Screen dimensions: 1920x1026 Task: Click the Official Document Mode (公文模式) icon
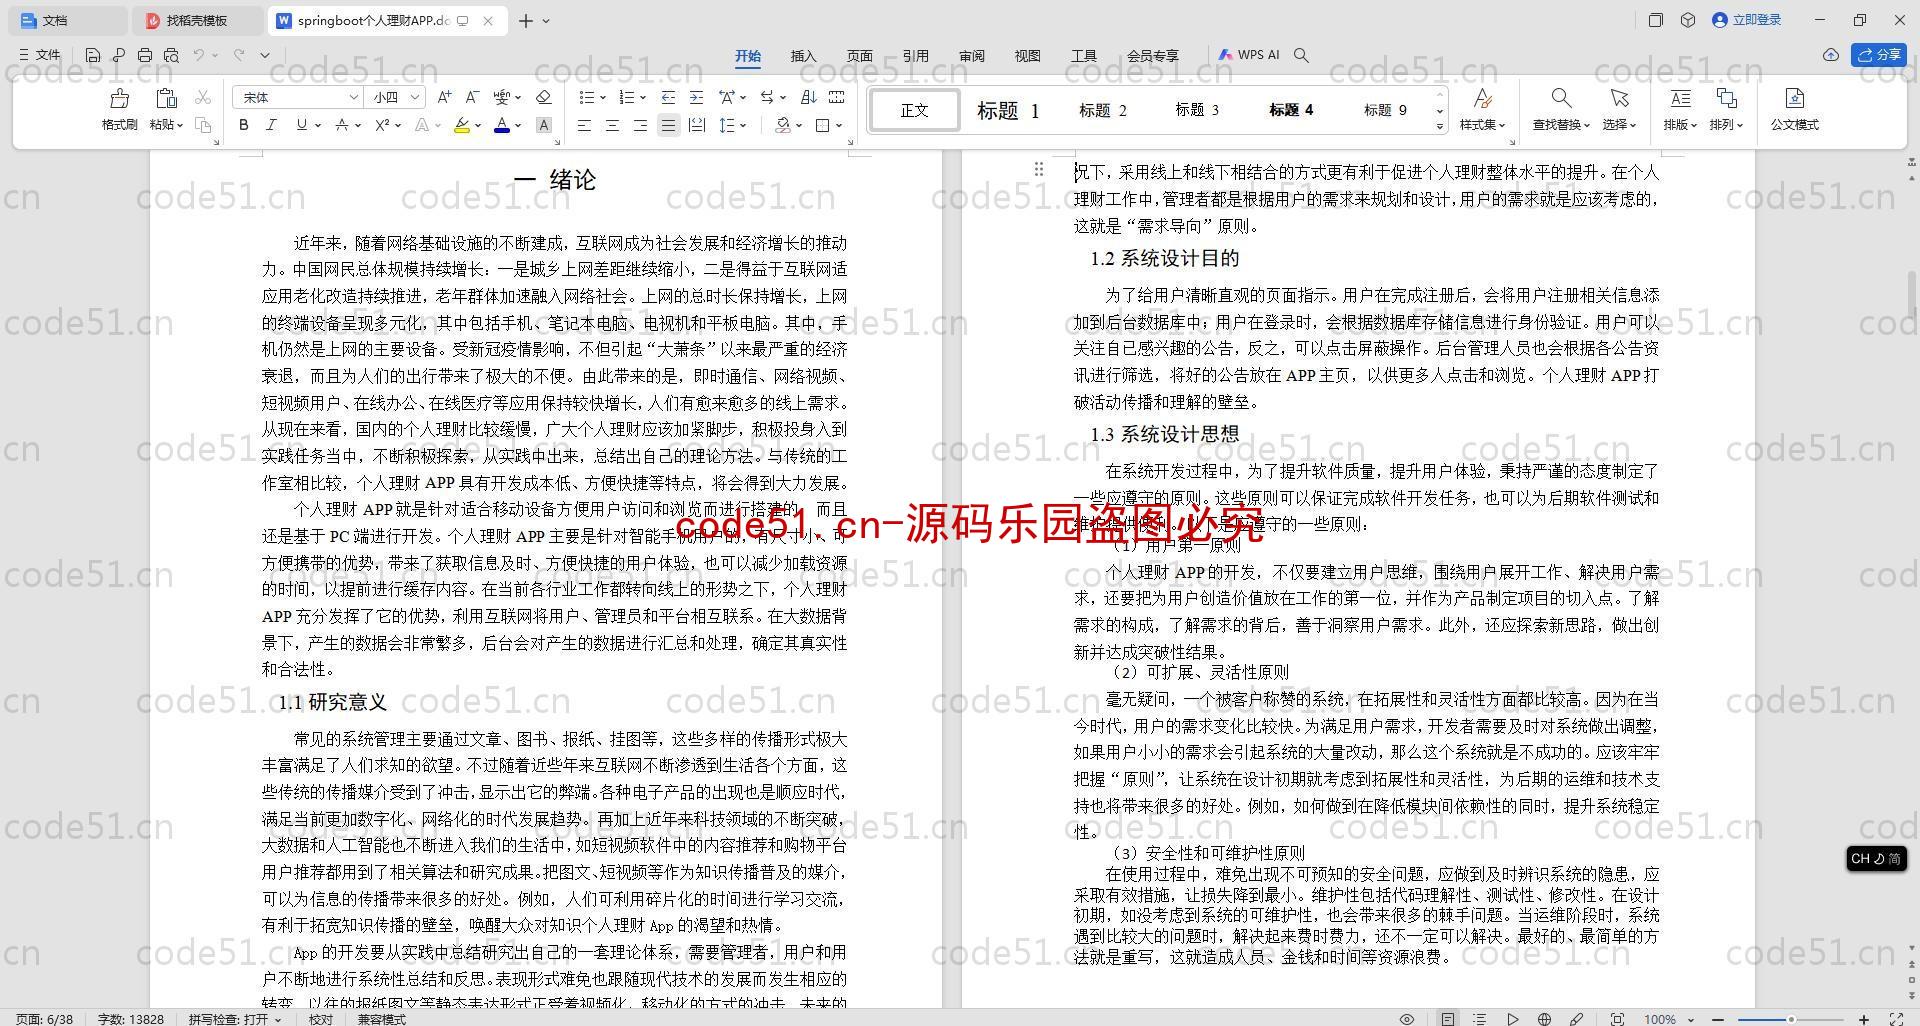(1795, 98)
